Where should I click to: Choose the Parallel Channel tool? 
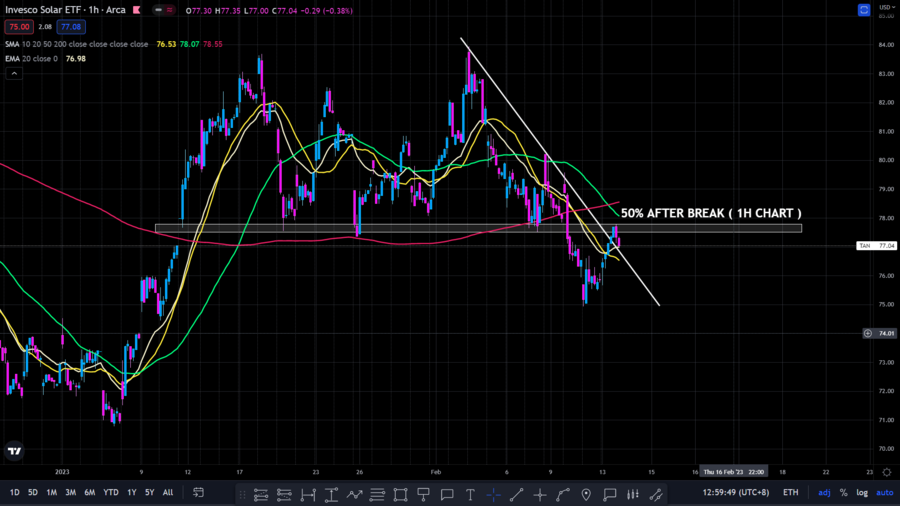656,495
